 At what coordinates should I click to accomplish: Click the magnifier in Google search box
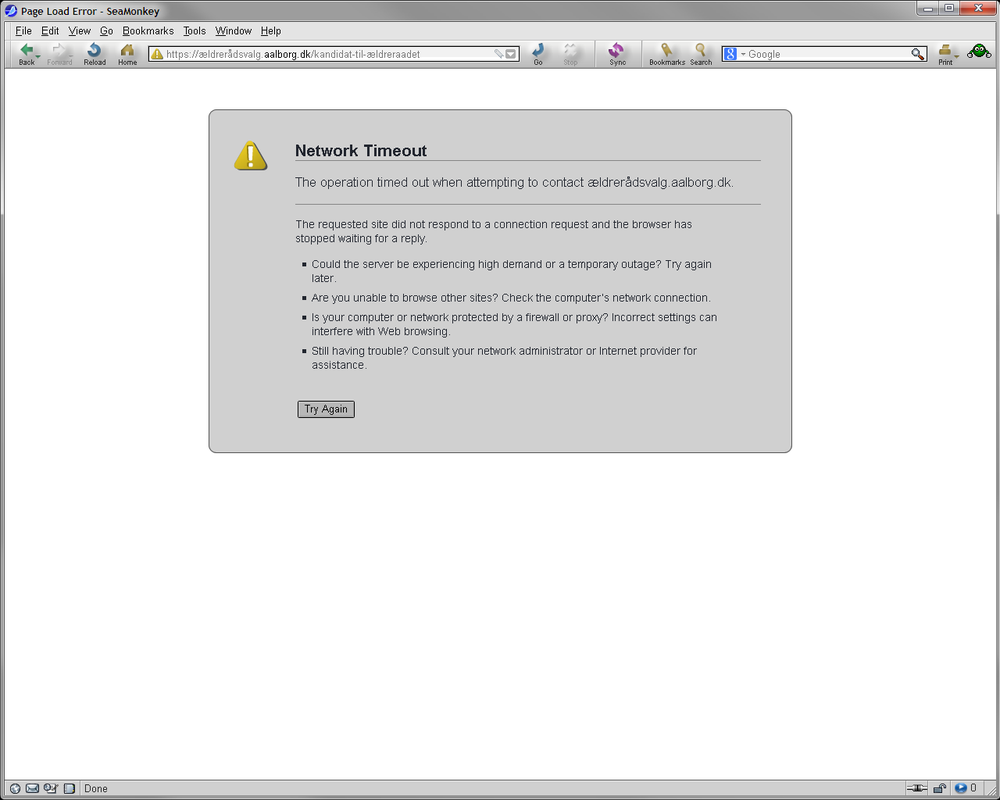[917, 54]
